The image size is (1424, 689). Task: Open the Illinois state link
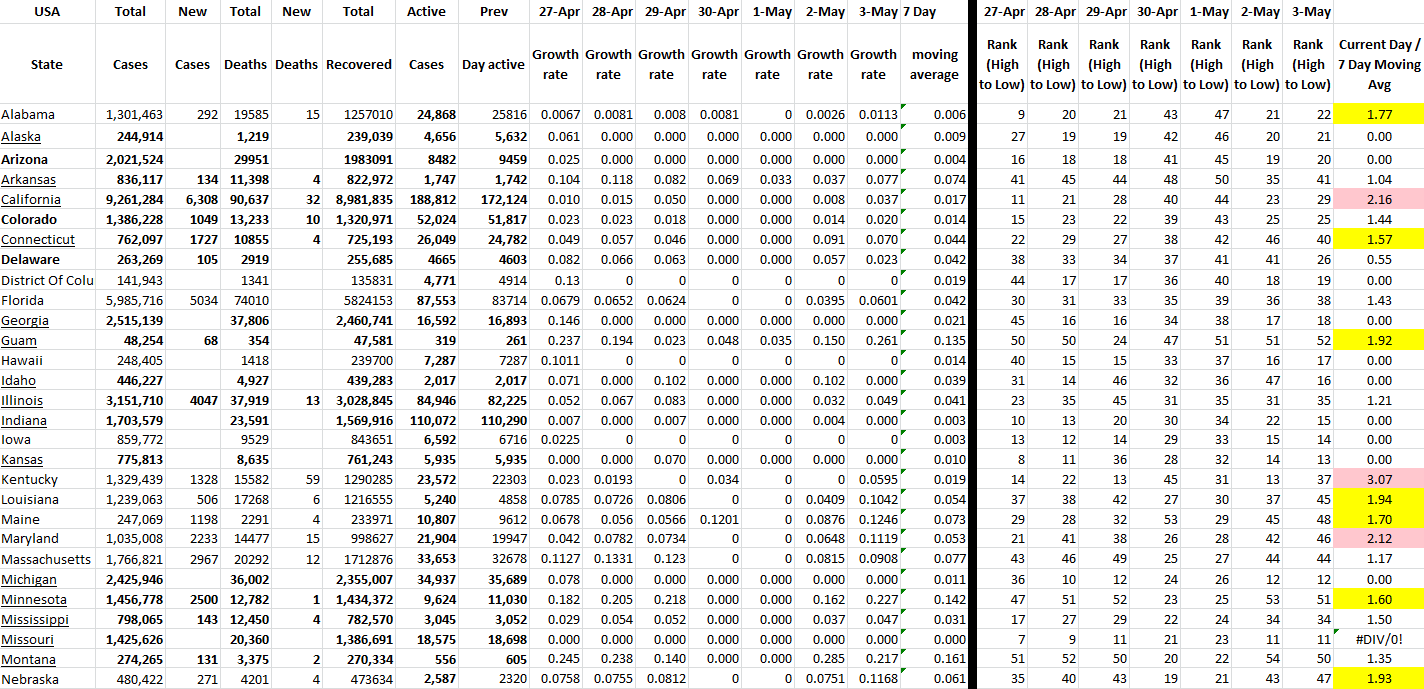tap(23, 400)
